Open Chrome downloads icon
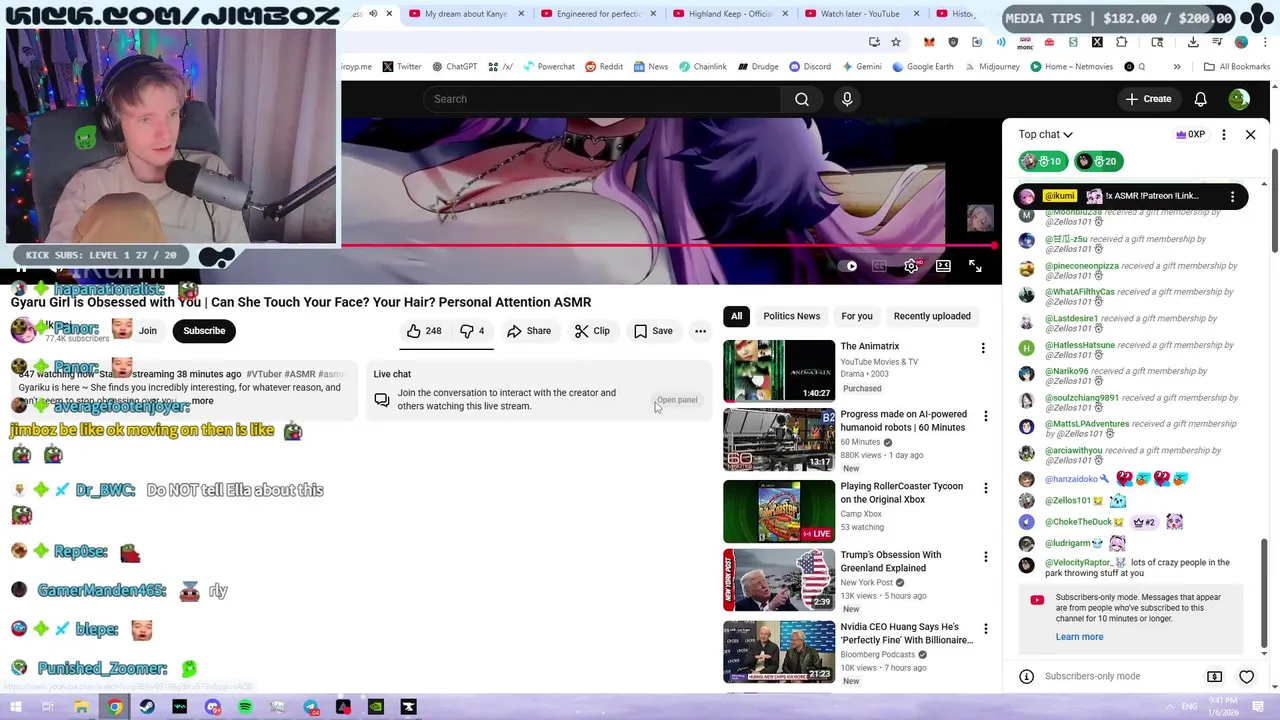The width and height of the screenshot is (1280, 720). (x=1193, y=42)
